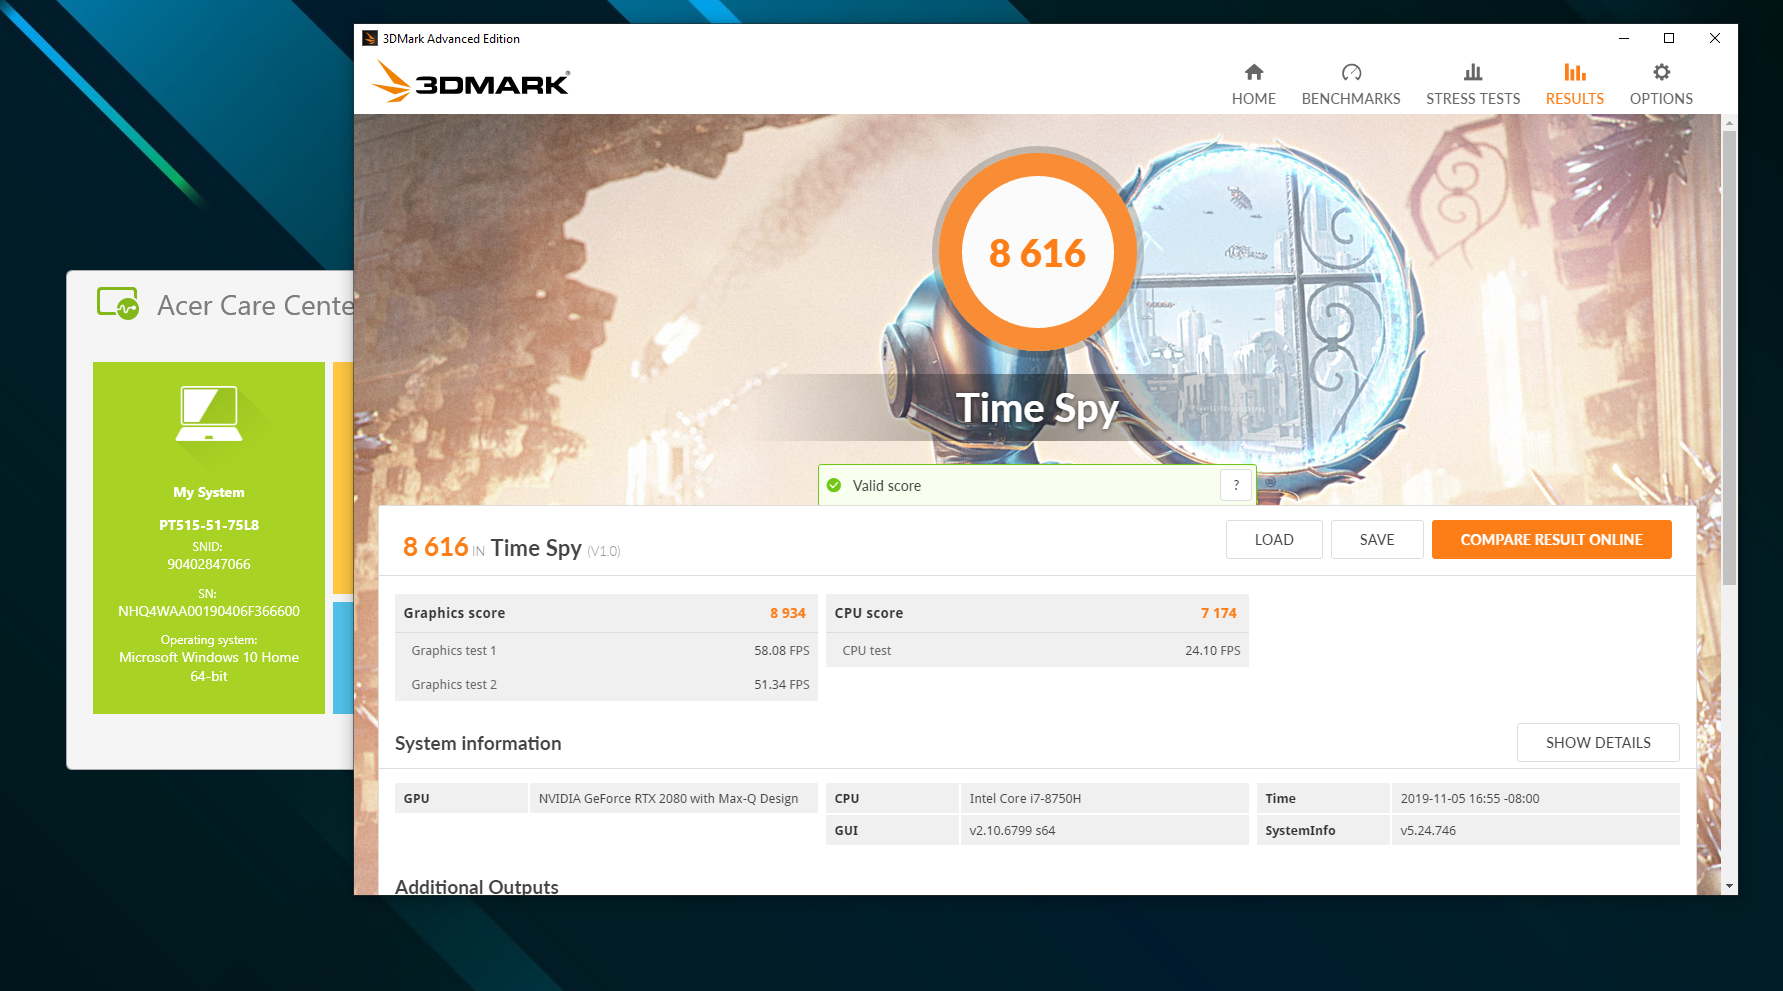
Task: Open the valid score help question mark
Action: coord(1236,485)
